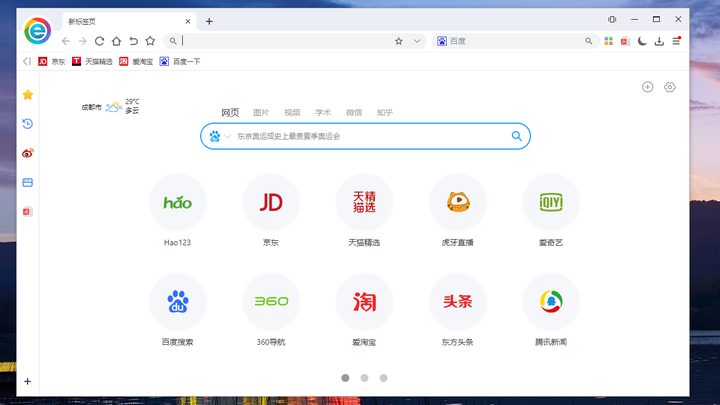Open the main menu hamburger icon
Screen dimensions: 720x405
coord(676,41)
